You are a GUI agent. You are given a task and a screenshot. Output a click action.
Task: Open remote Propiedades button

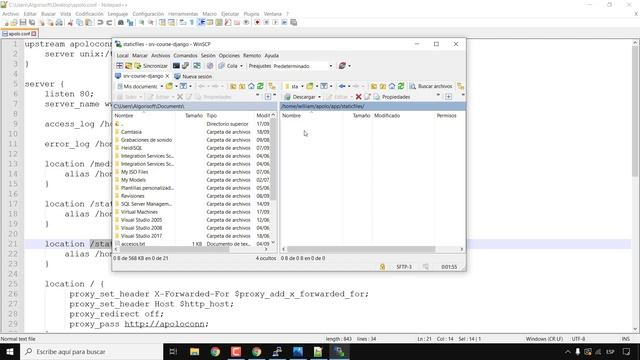(392, 97)
